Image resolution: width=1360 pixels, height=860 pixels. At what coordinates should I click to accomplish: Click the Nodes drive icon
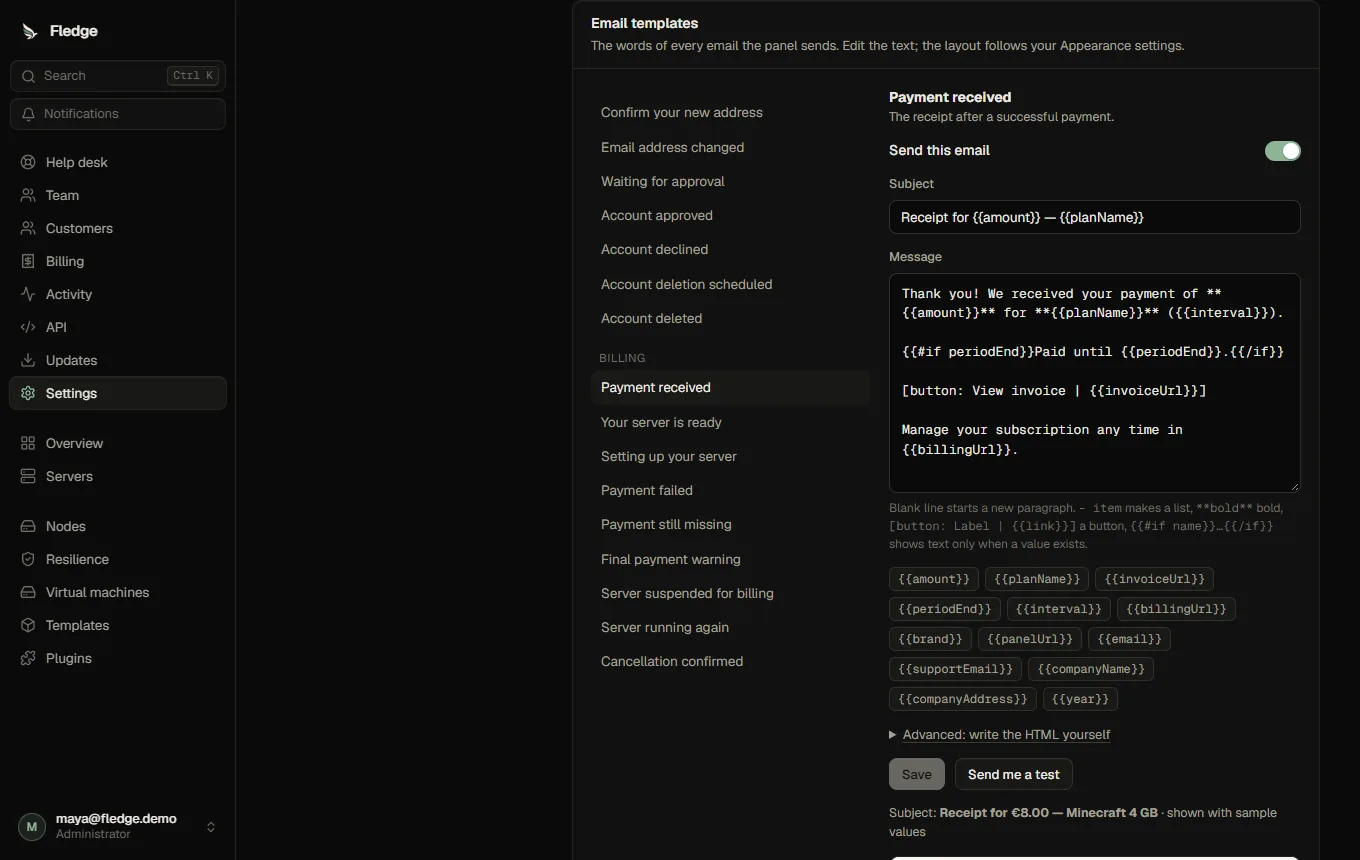pyautogui.click(x=28, y=526)
